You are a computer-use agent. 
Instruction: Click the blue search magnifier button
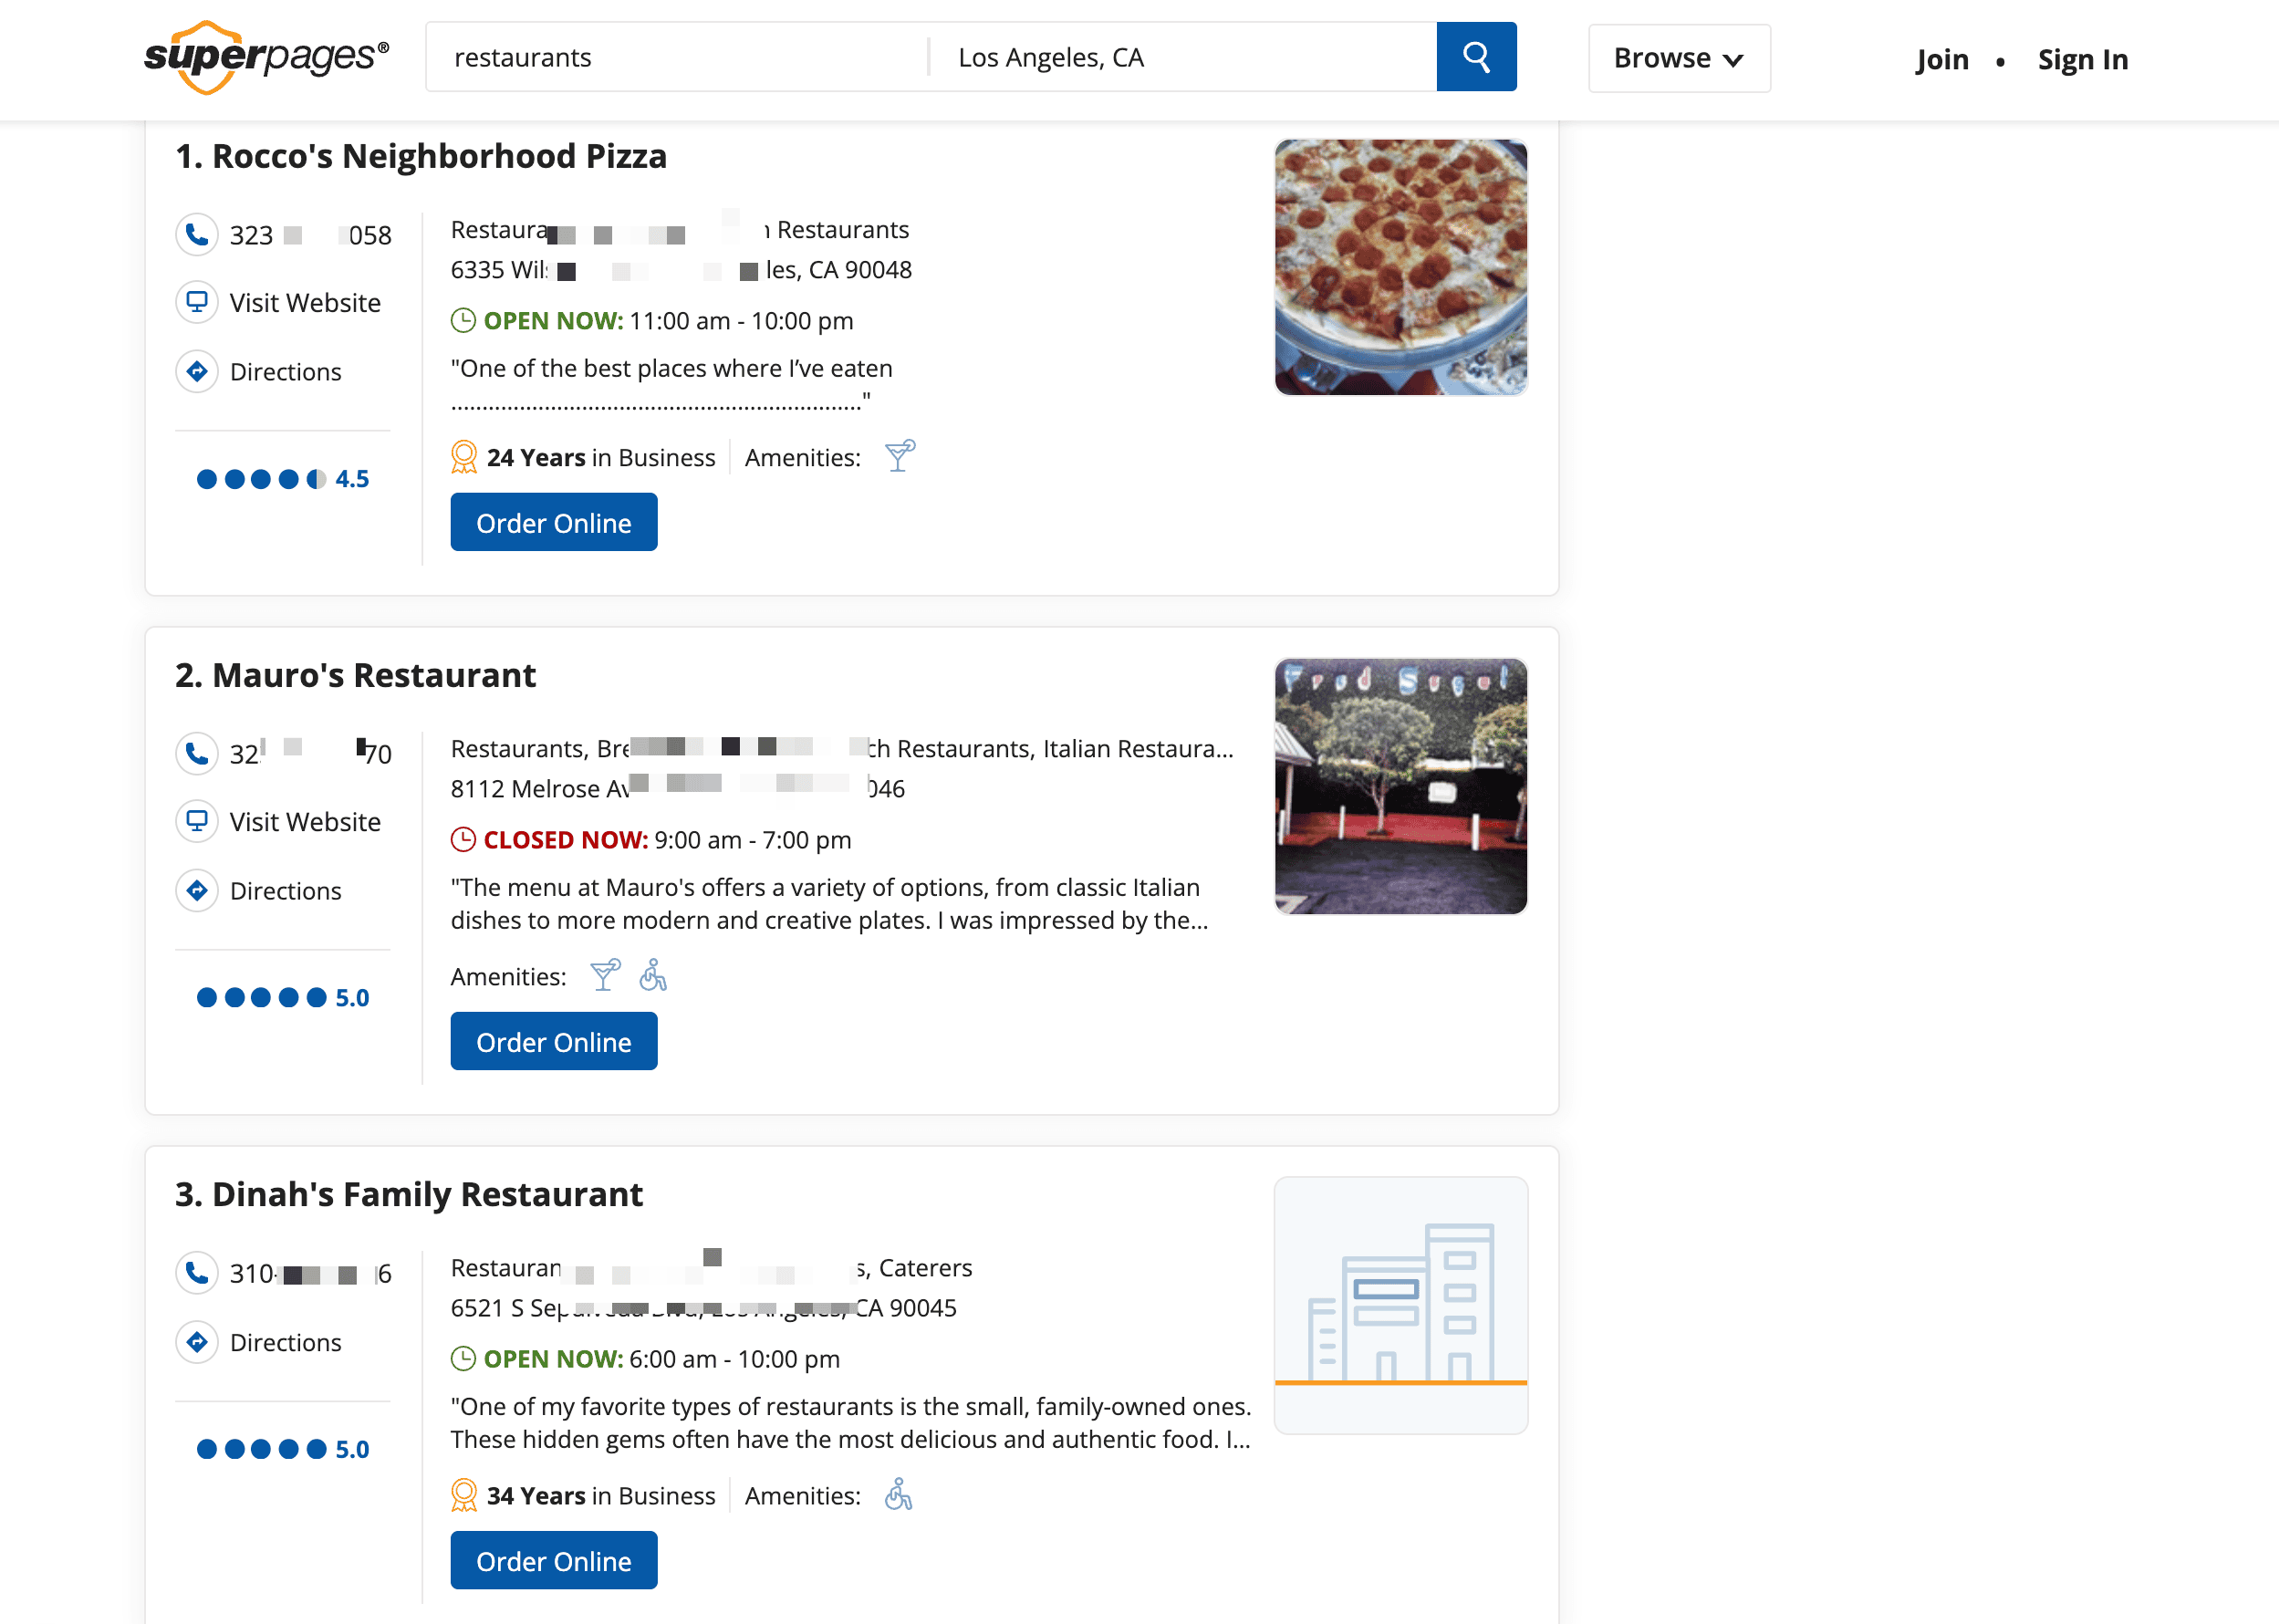1475,57
